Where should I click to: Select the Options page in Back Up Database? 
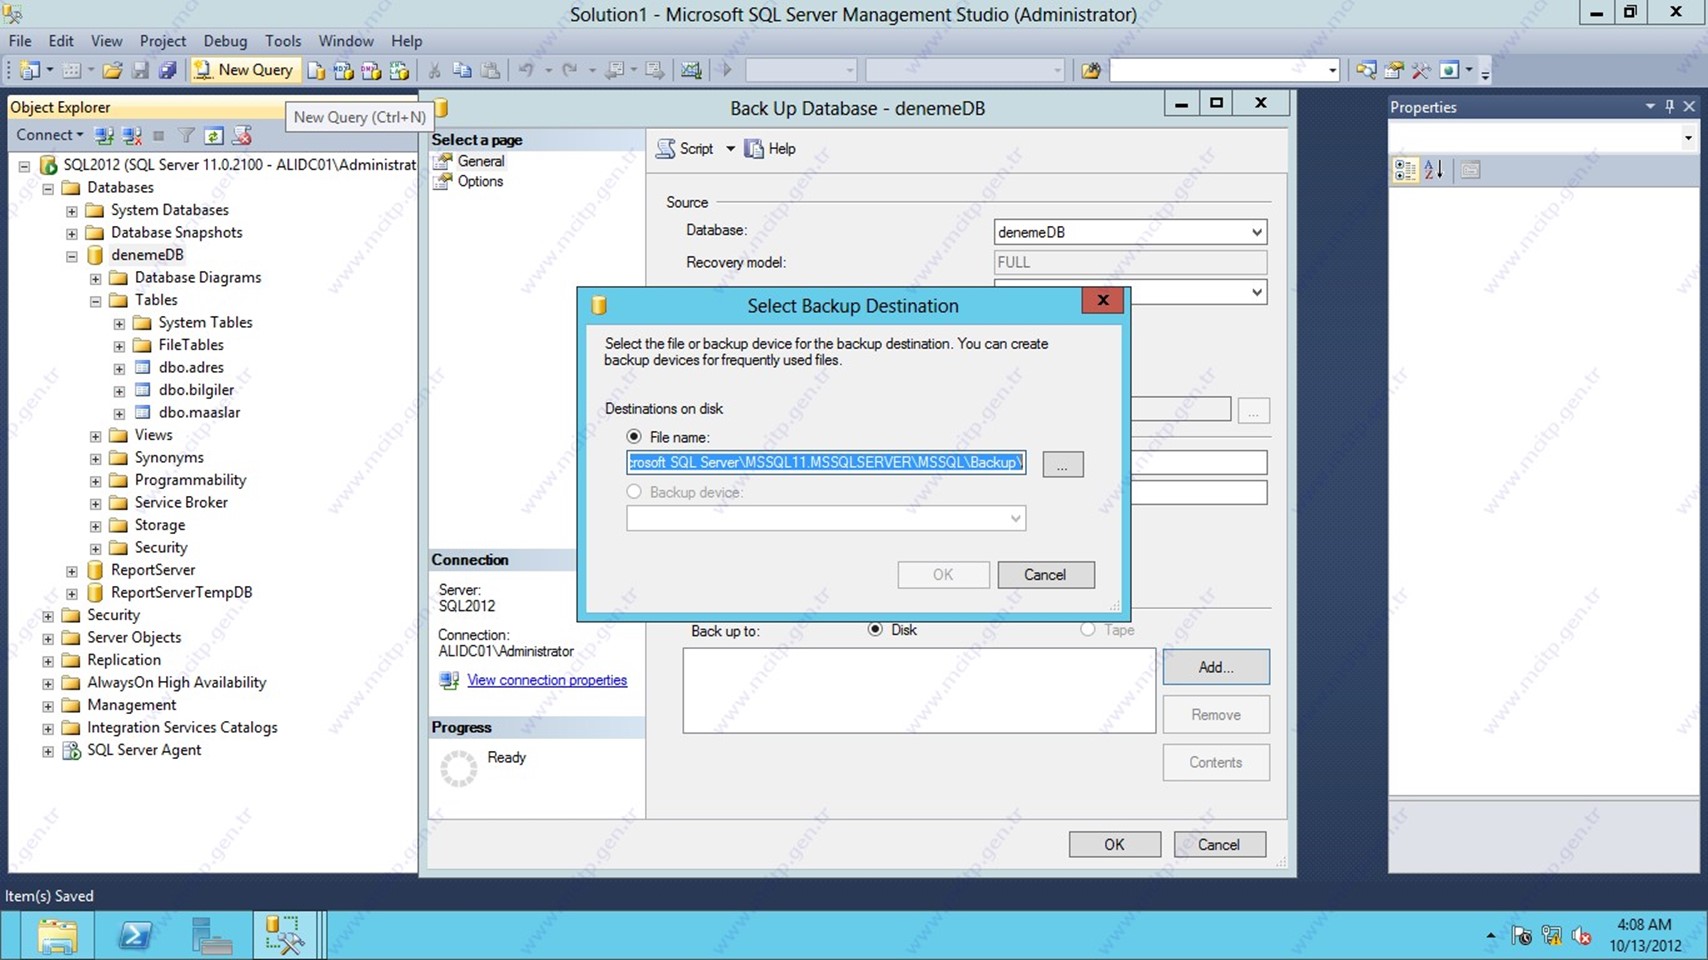[x=480, y=181]
